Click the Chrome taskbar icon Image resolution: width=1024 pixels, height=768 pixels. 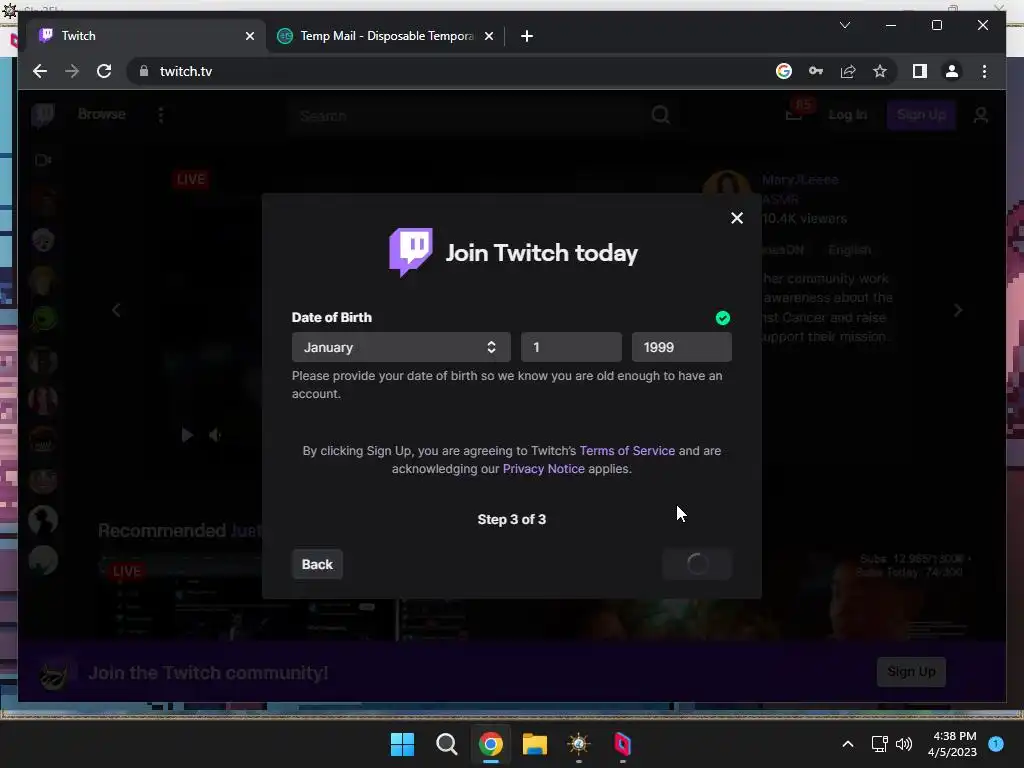pos(490,744)
